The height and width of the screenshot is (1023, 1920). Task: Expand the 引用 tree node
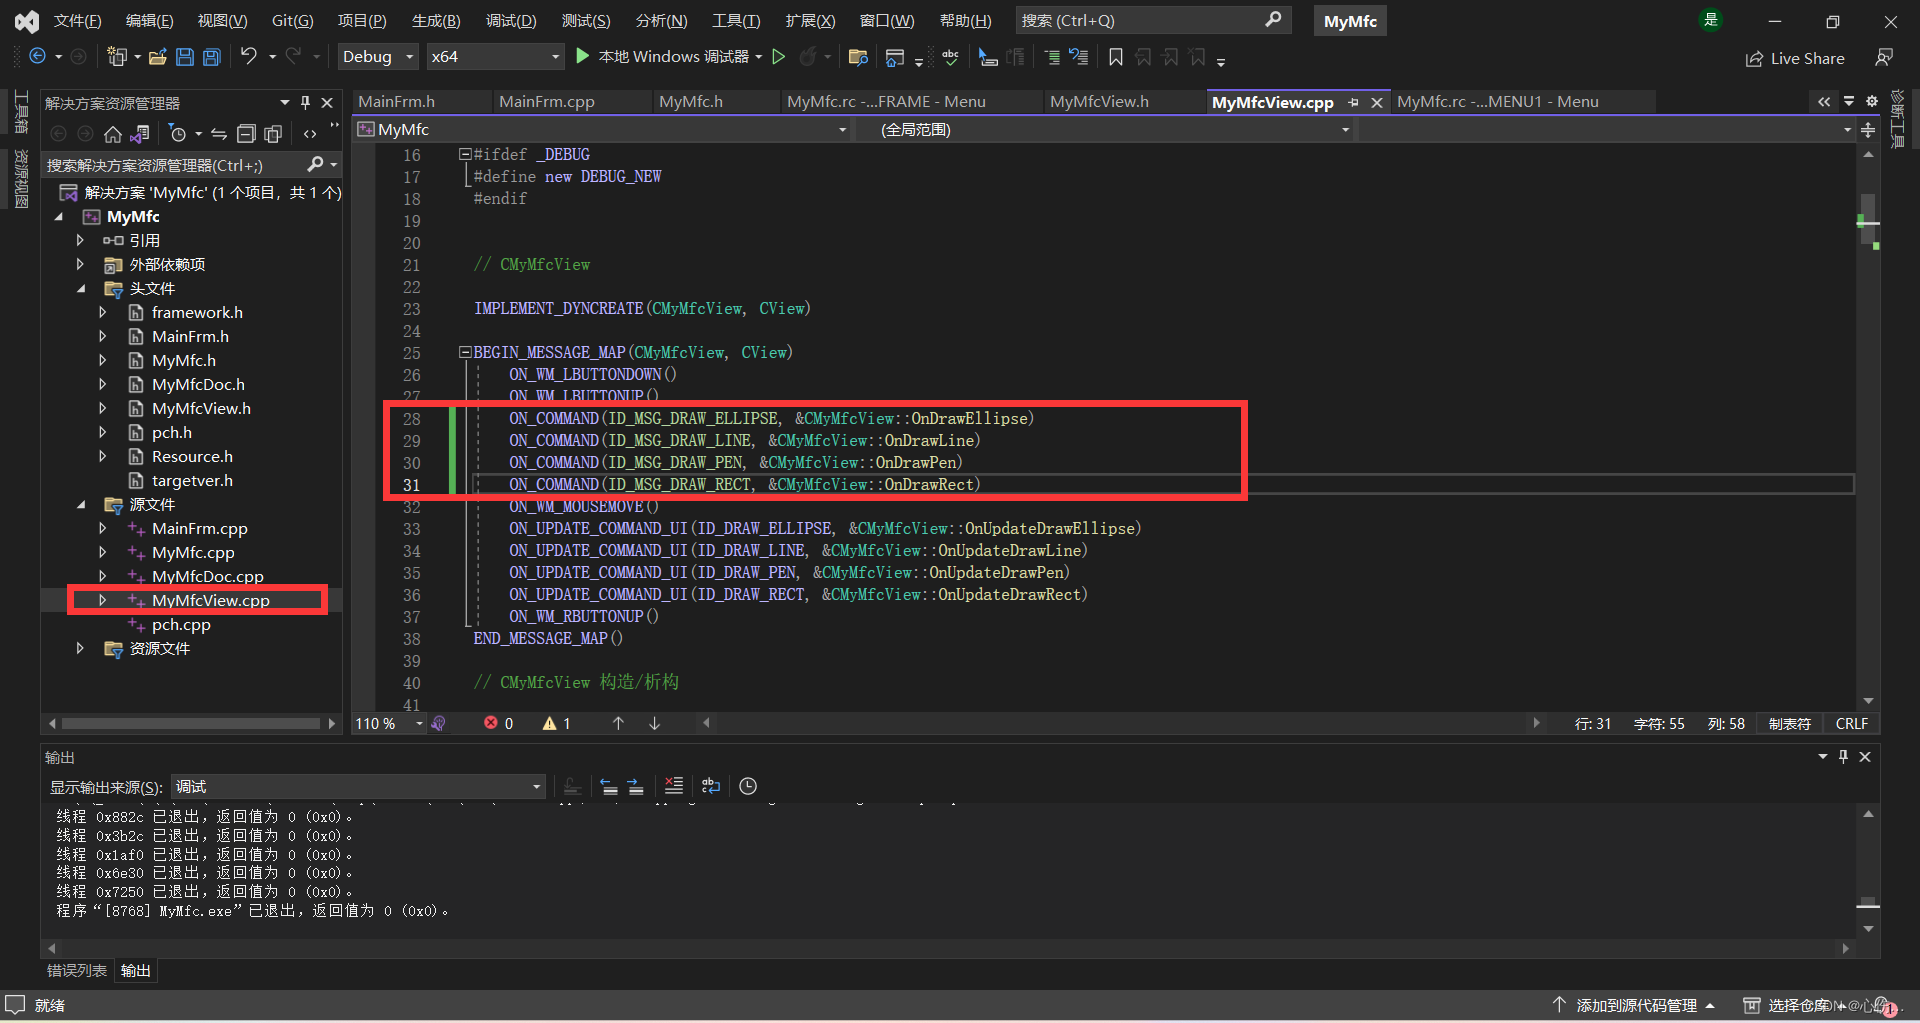coord(81,240)
